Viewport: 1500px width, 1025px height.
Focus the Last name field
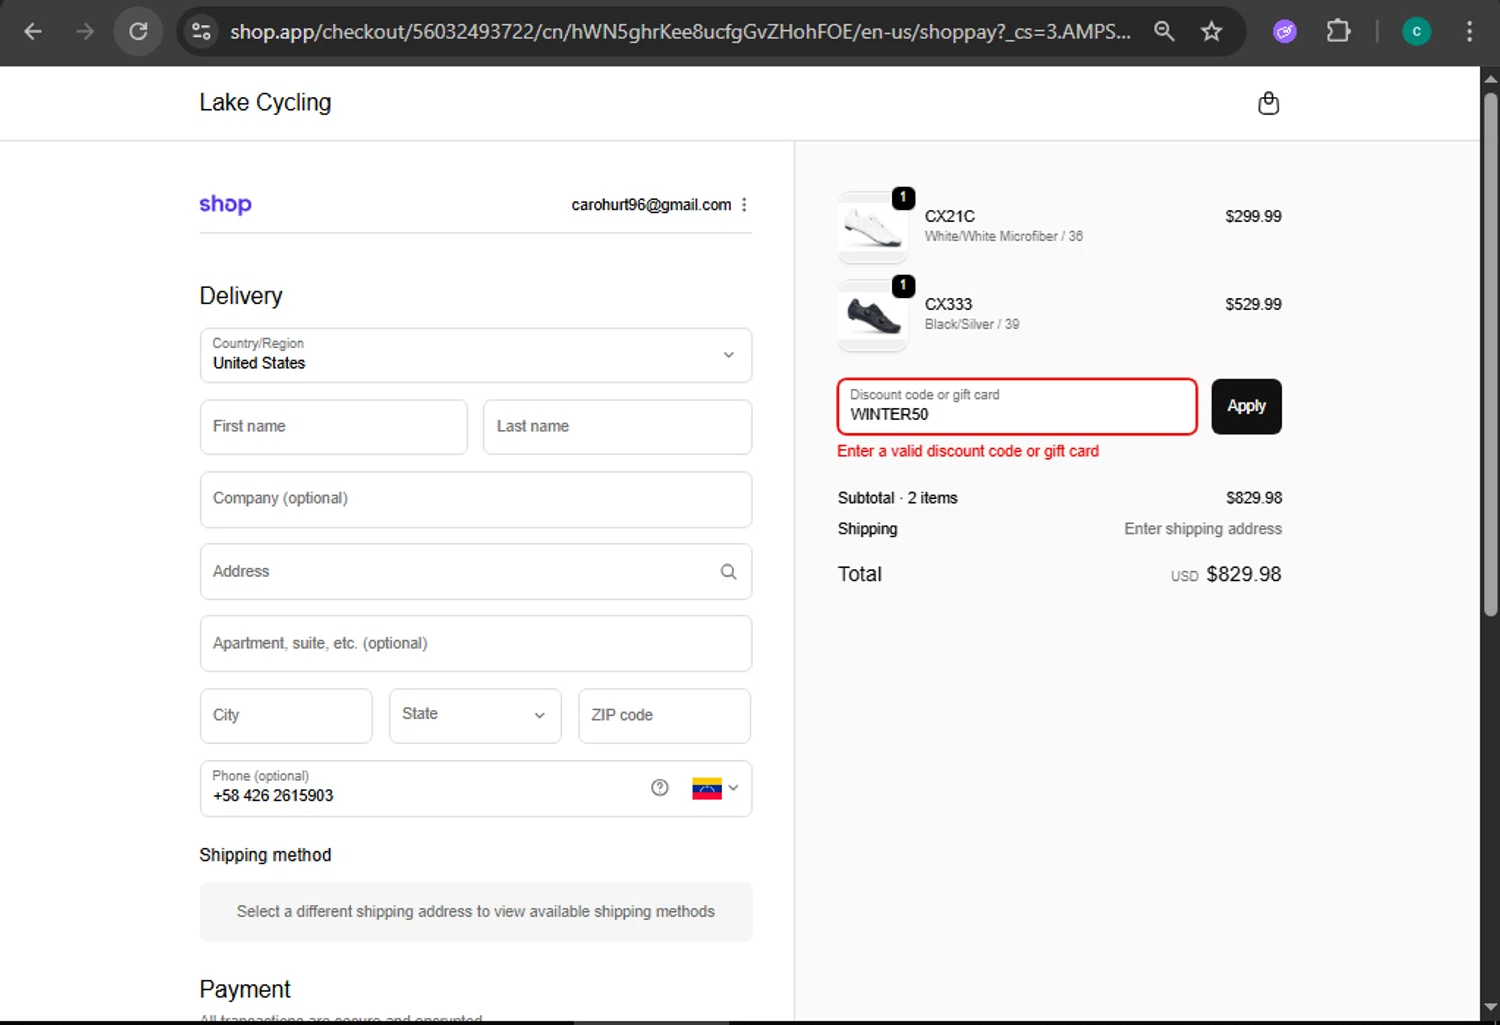coord(617,427)
